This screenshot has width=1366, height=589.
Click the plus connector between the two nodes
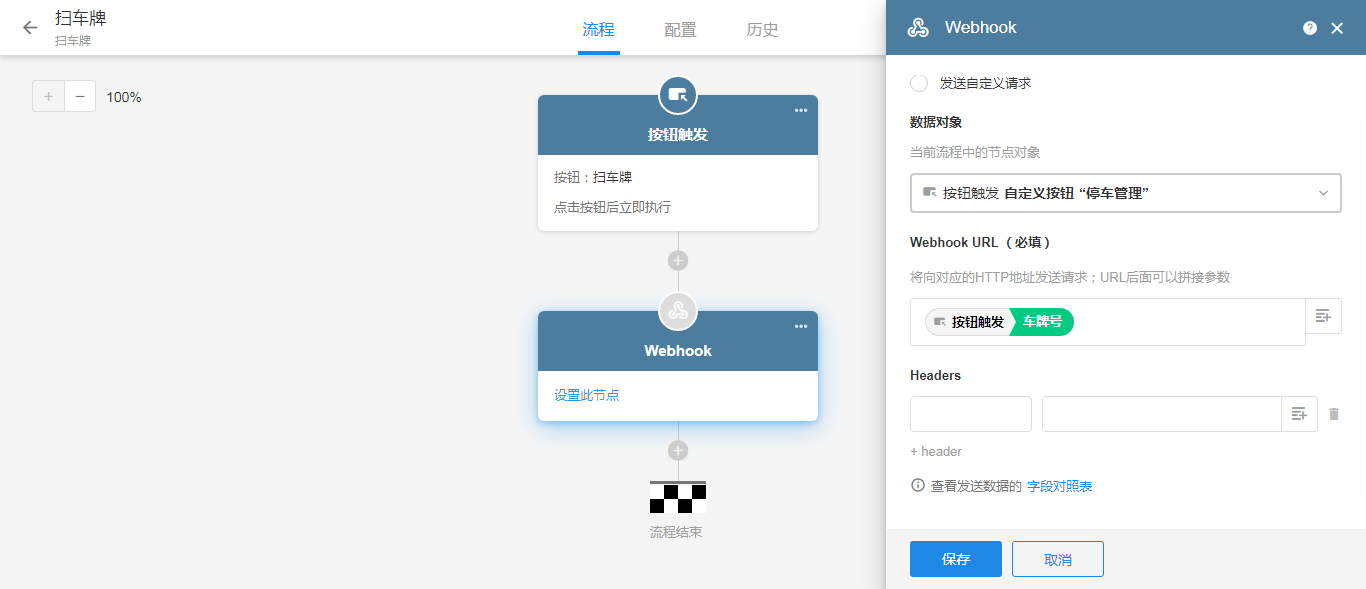pos(678,259)
